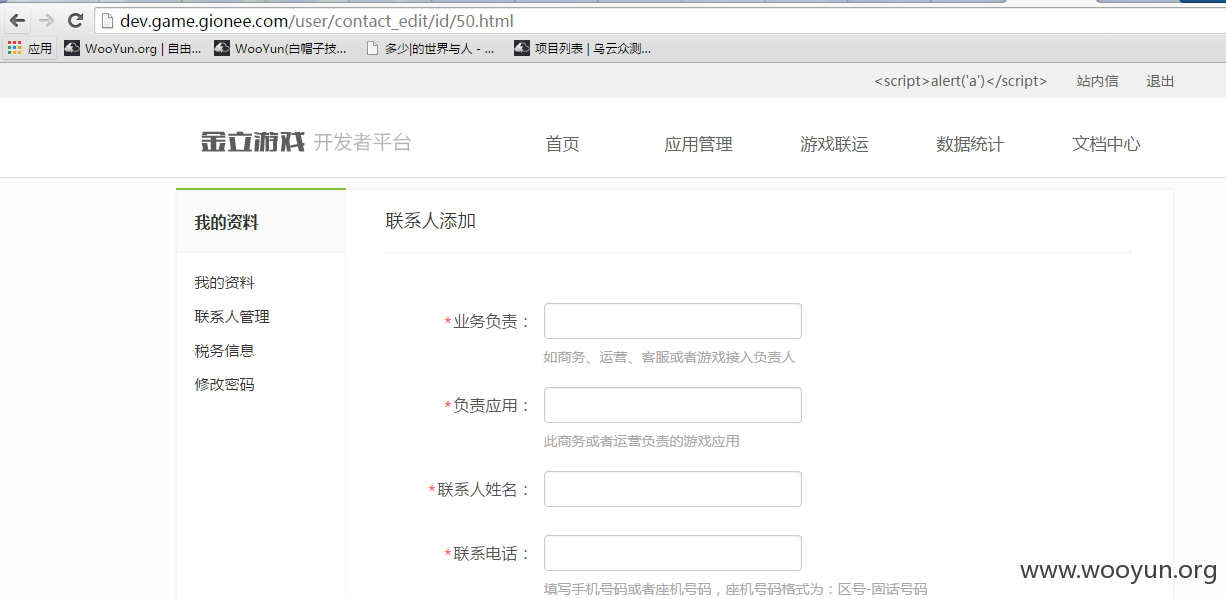Select 修改密码 in sidebar

pos(224,385)
